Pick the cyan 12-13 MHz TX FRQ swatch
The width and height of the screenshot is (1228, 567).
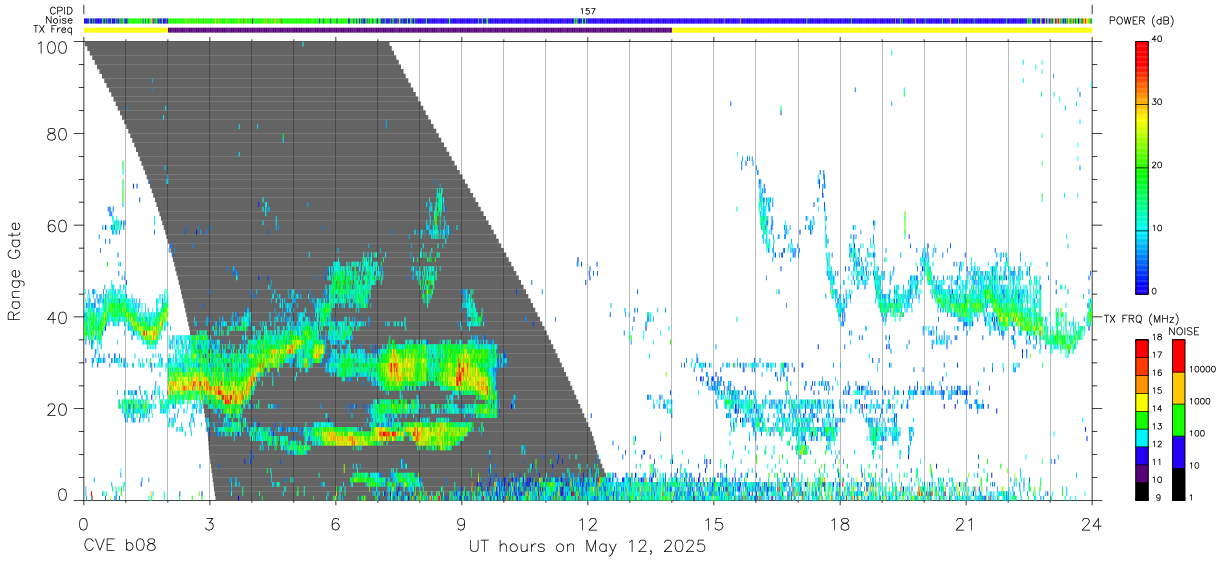1141,436
